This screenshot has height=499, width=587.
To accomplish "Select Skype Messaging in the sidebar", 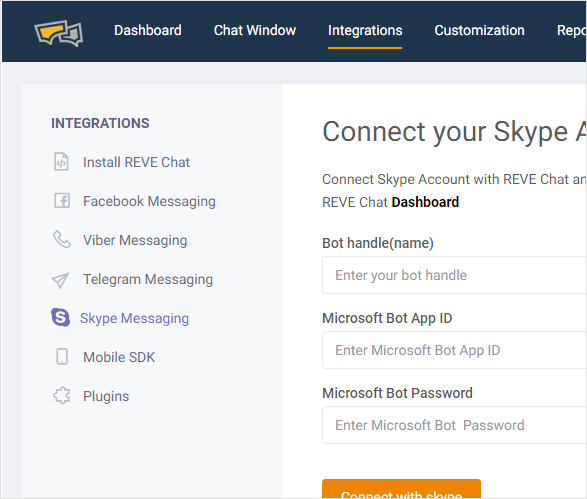I will point(134,318).
